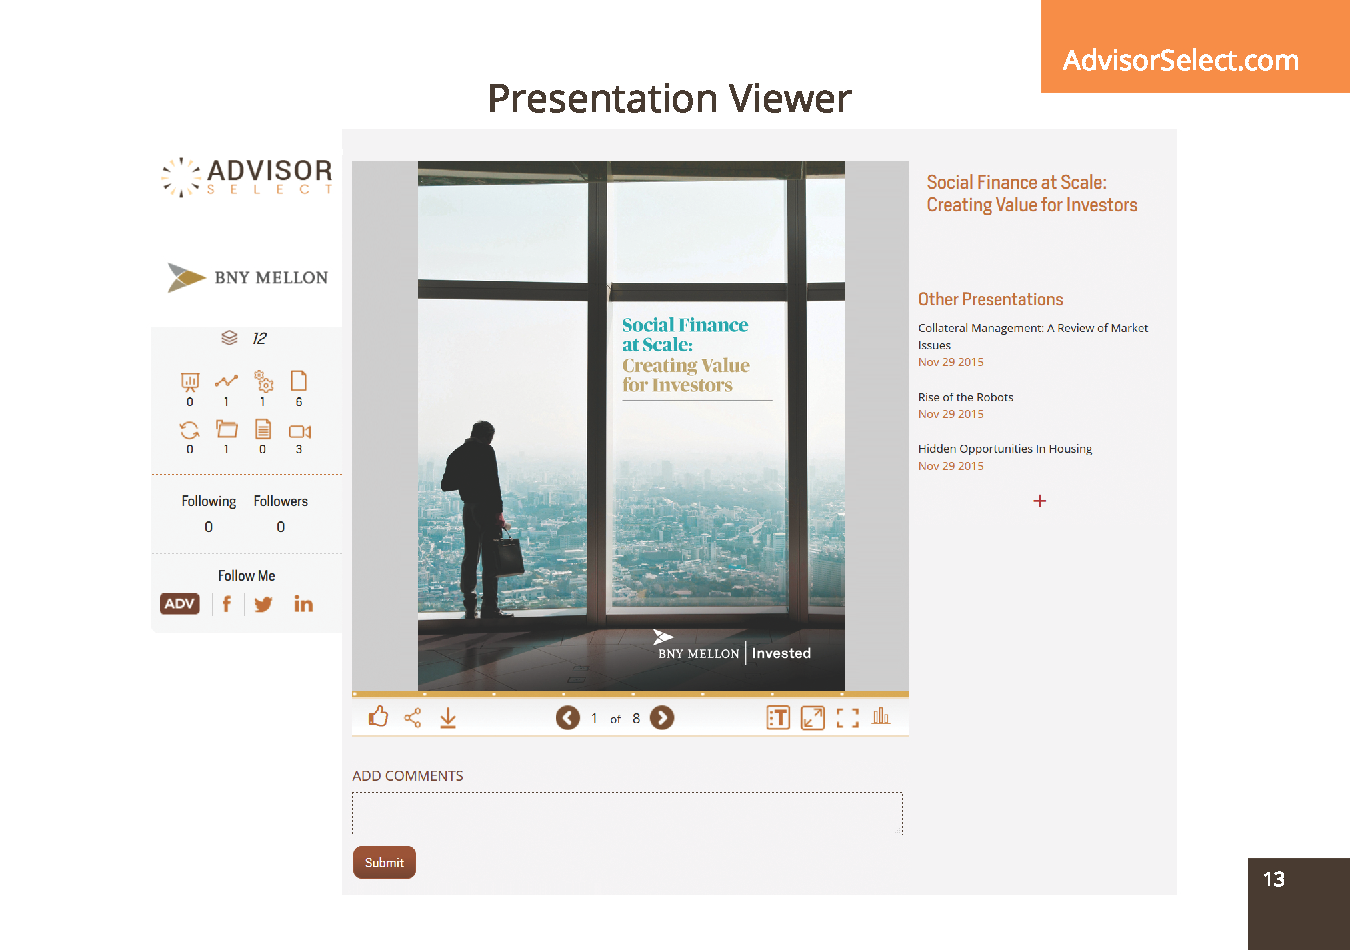Screen dimensions: 1350x950
Task: Go to the previous slide
Action: pyautogui.click(x=567, y=718)
